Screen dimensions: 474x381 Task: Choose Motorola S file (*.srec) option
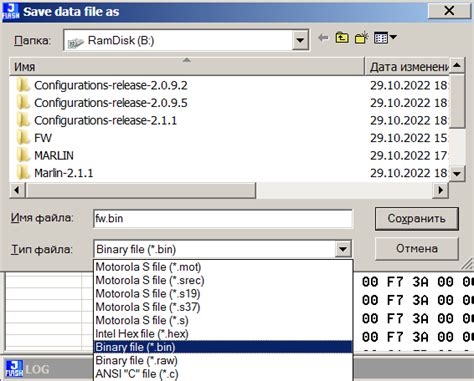[149, 280]
